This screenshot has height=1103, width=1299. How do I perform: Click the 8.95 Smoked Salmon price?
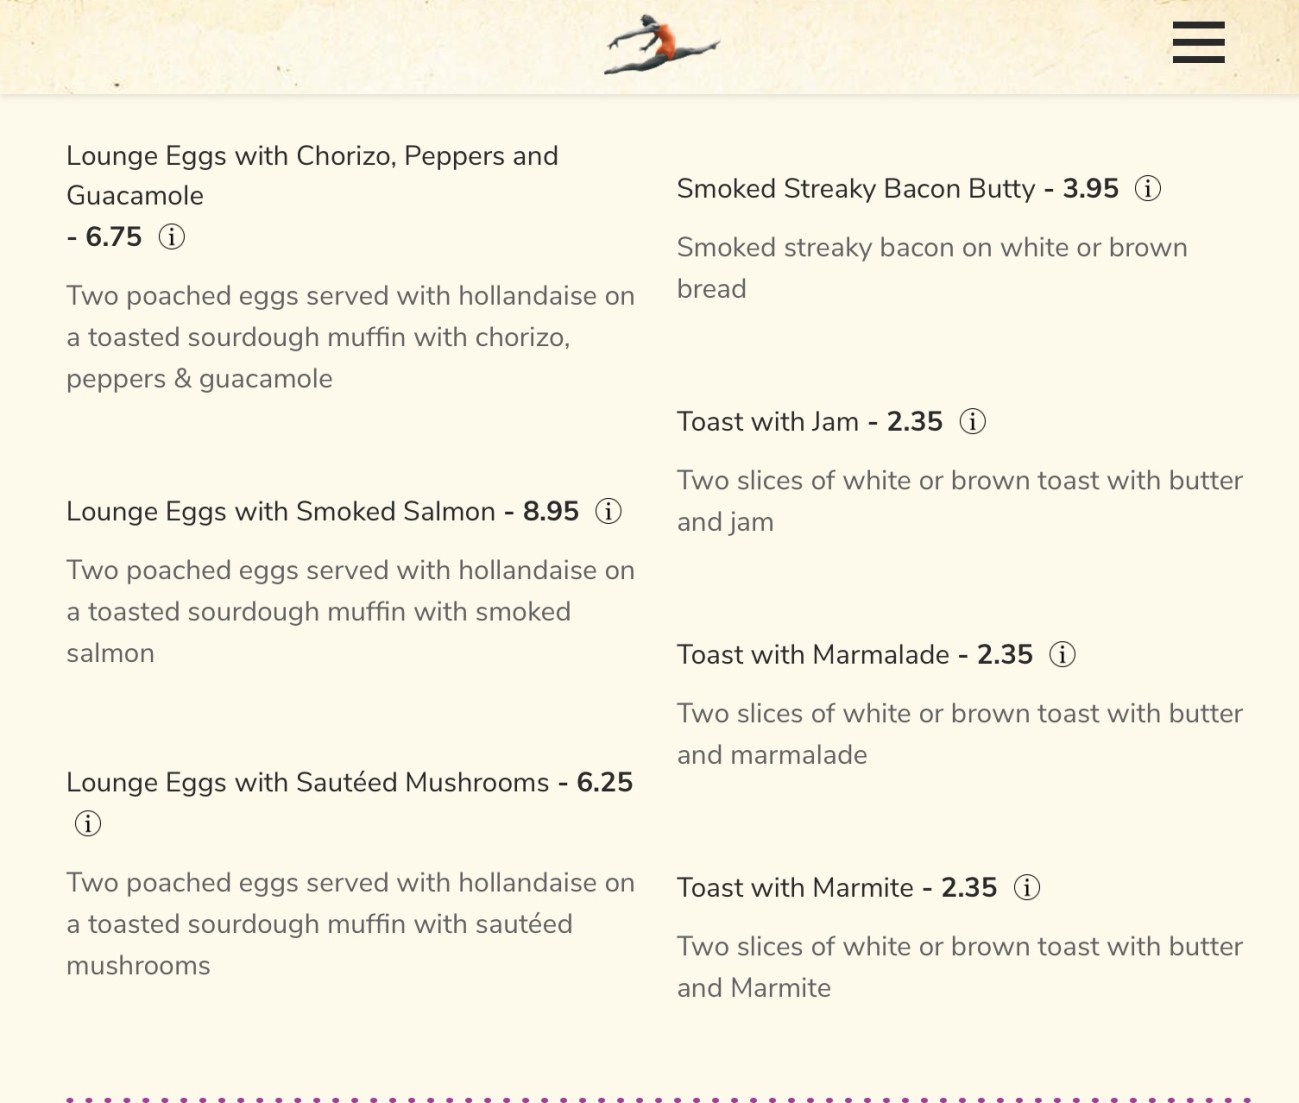[550, 511]
